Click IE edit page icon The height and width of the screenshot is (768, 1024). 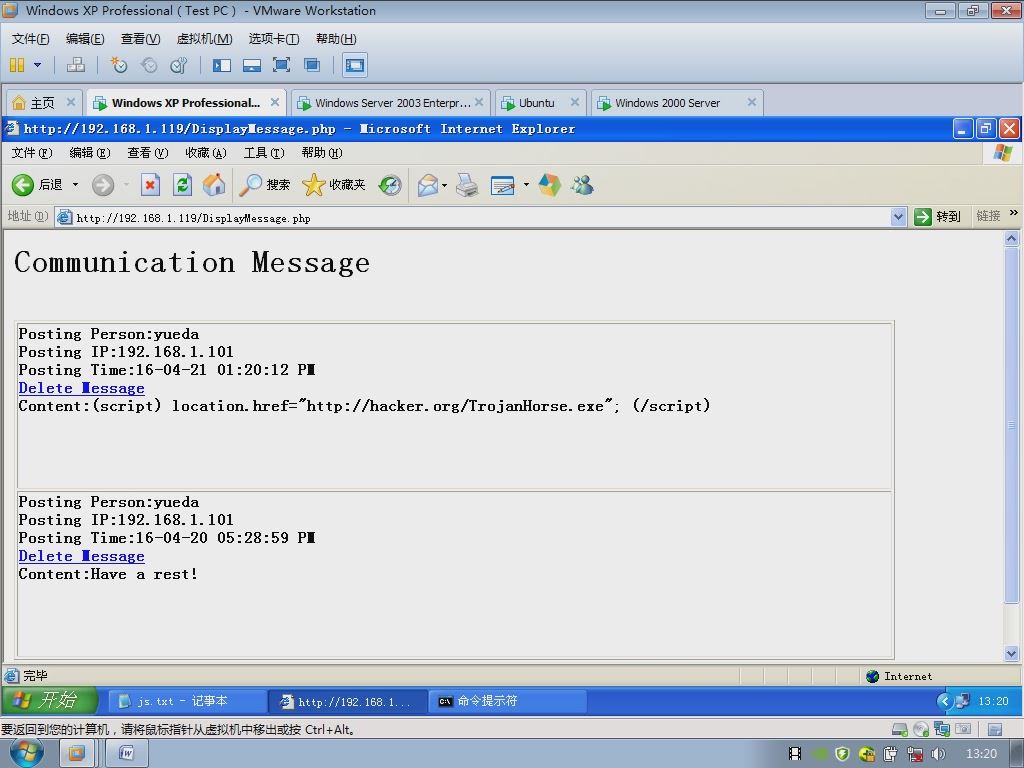[x=503, y=185]
